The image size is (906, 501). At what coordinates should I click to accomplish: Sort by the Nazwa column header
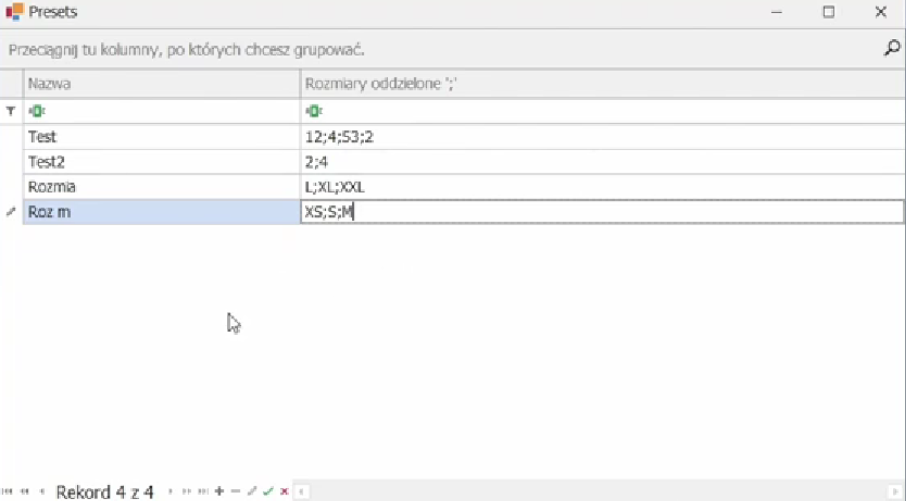[162, 85]
